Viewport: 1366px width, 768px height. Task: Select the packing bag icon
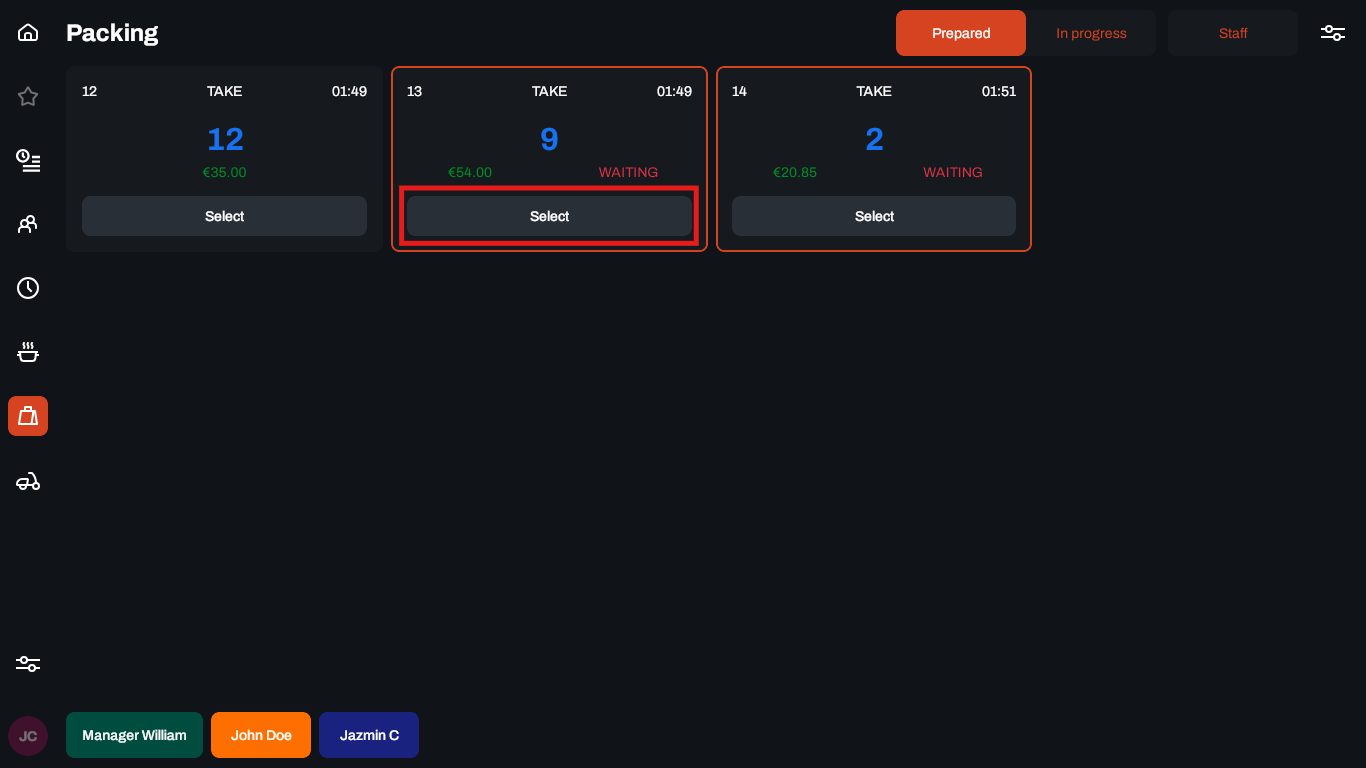(28, 416)
